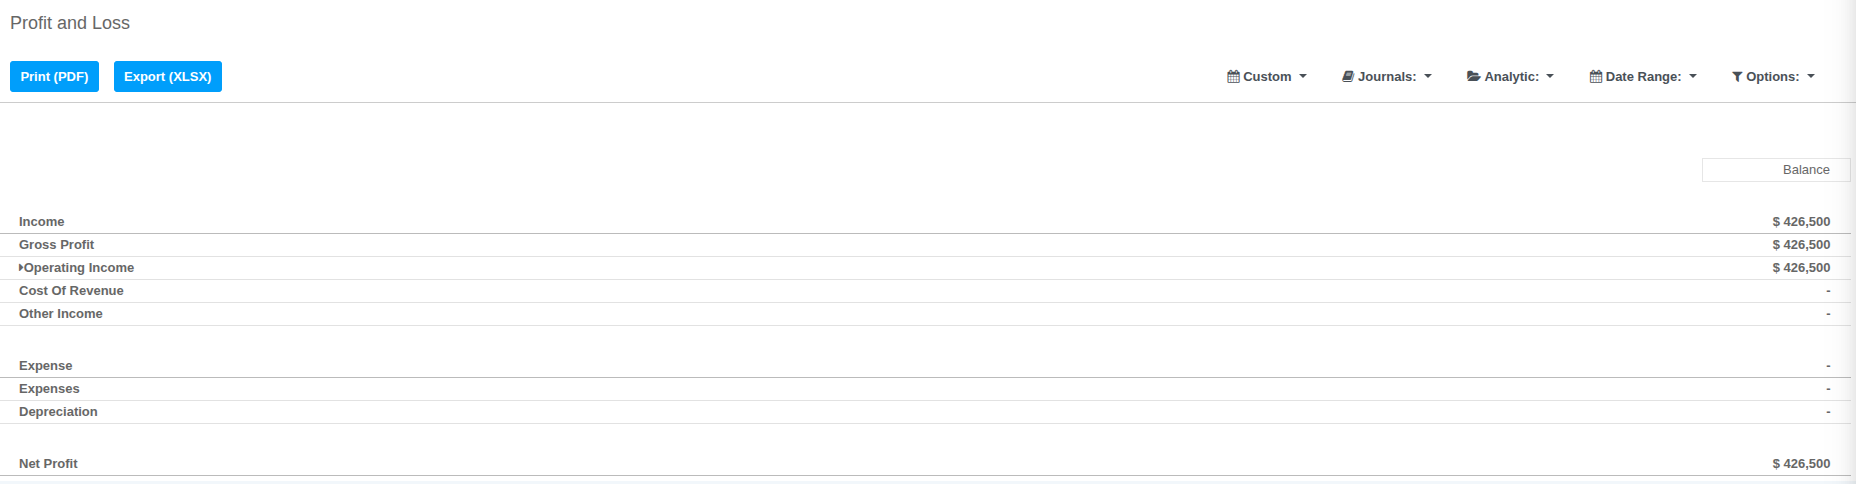Open the Custom period dropdown
The width and height of the screenshot is (1856, 484).
pos(1267,77)
